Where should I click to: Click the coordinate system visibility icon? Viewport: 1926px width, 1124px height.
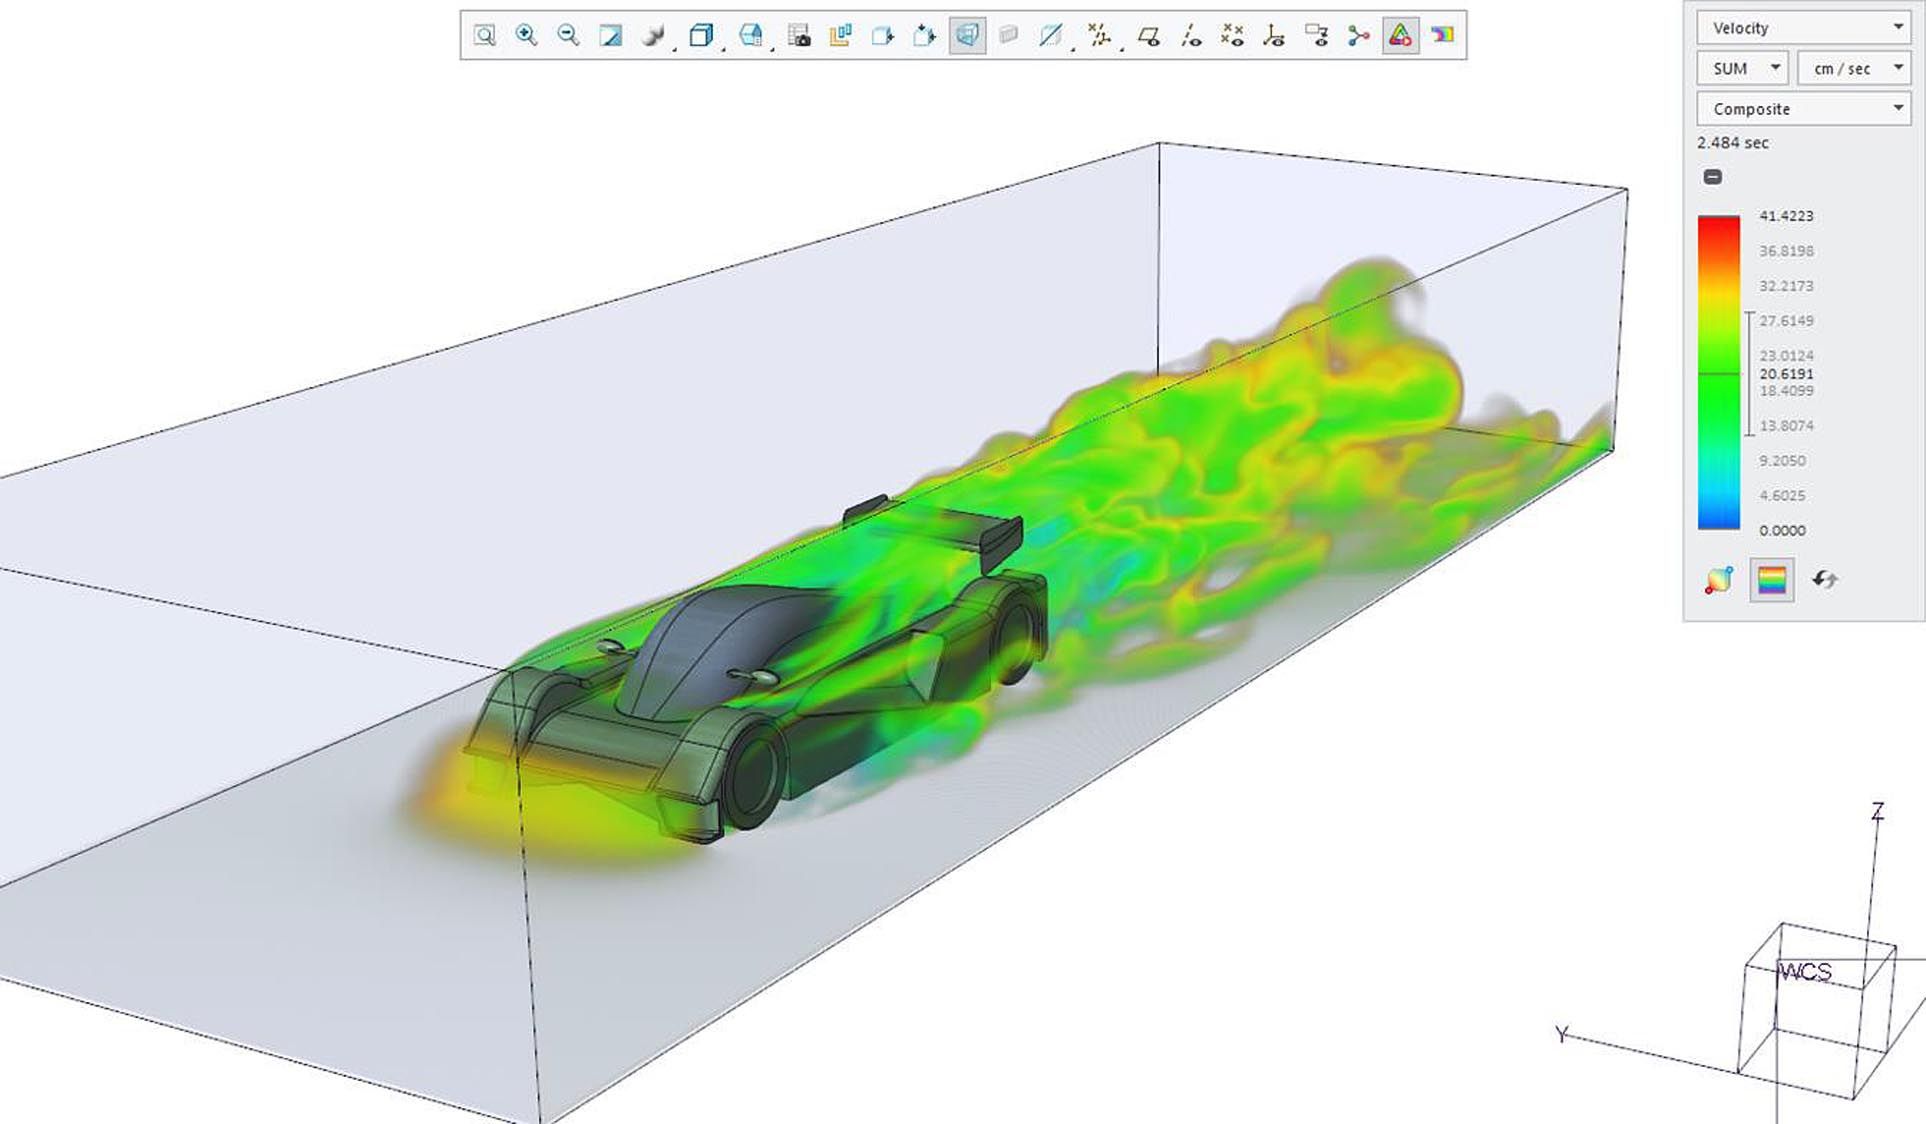click(1274, 36)
